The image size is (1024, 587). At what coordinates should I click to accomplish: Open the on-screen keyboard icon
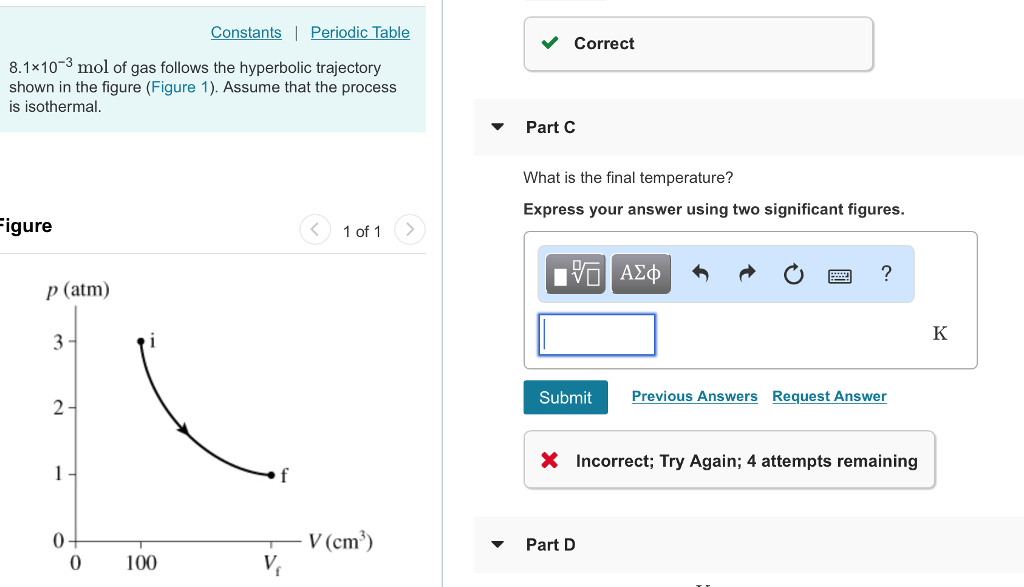click(840, 274)
